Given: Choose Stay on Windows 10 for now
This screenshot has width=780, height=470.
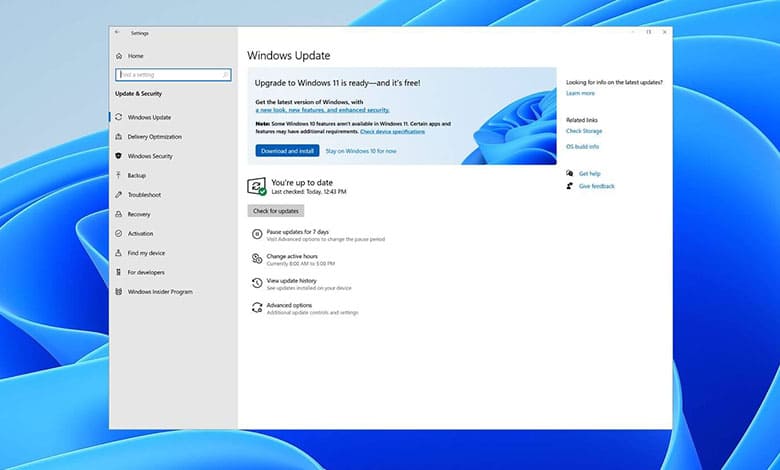Looking at the screenshot, I should 361,151.
